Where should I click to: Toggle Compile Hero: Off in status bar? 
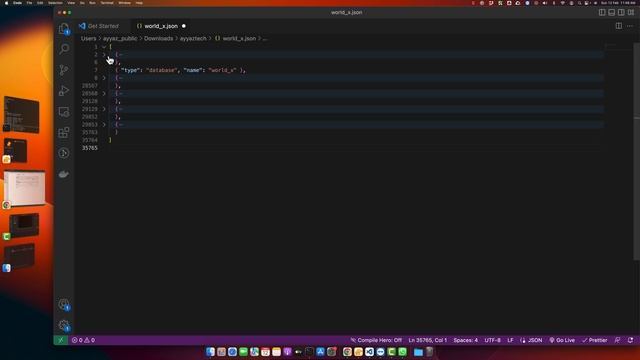click(x=376, y=340)
